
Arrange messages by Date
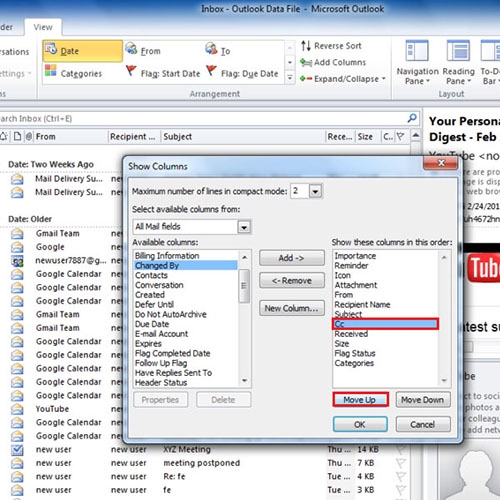pyautogui.click(x=82, y=51)
